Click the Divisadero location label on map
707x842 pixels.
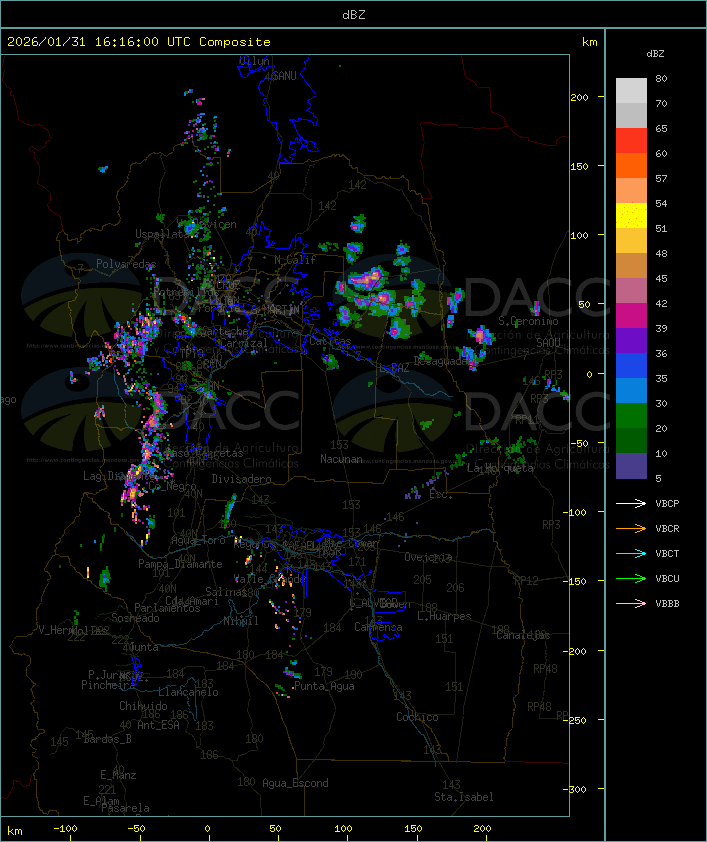click(241, 479)
